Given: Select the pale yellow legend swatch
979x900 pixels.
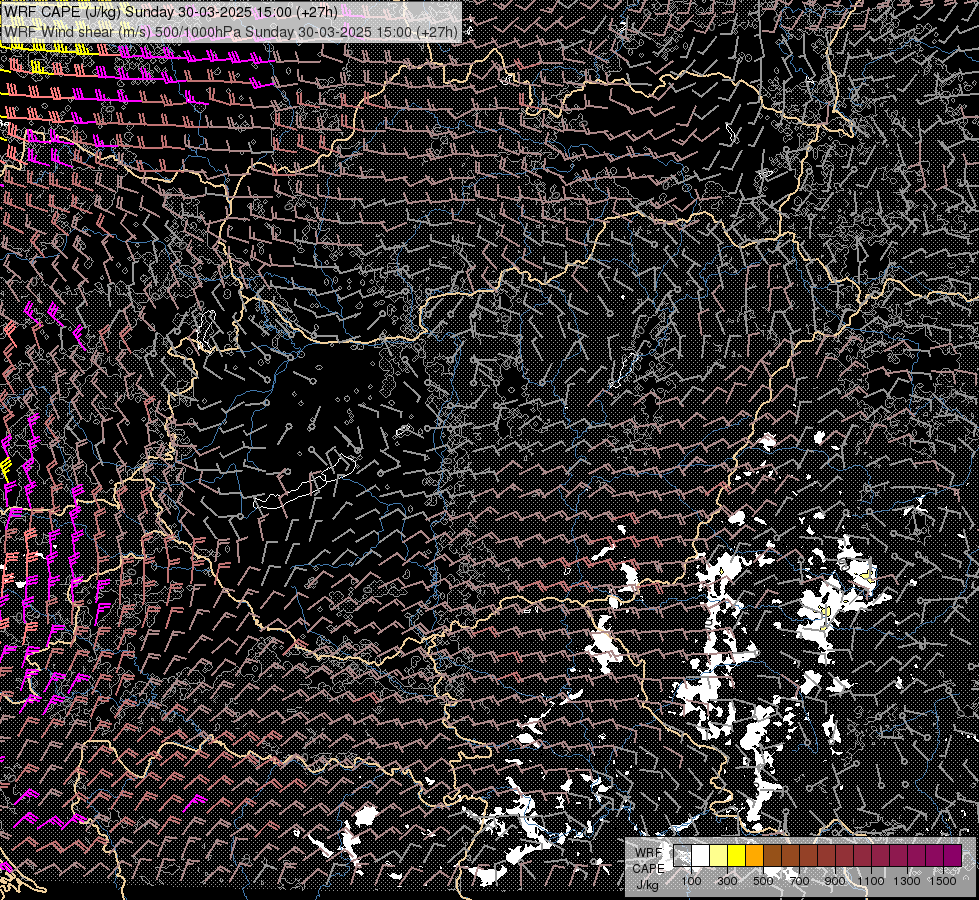Looking at the screenshot, I should (719, 855).
